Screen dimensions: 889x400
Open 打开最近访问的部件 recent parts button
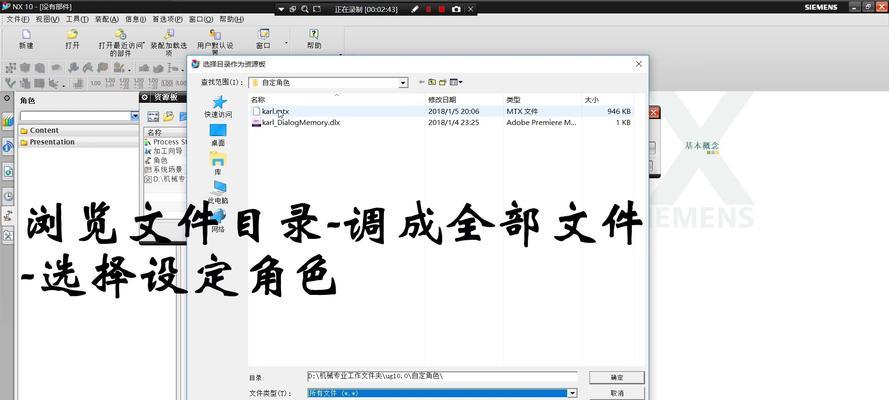(x=121, y=42)
